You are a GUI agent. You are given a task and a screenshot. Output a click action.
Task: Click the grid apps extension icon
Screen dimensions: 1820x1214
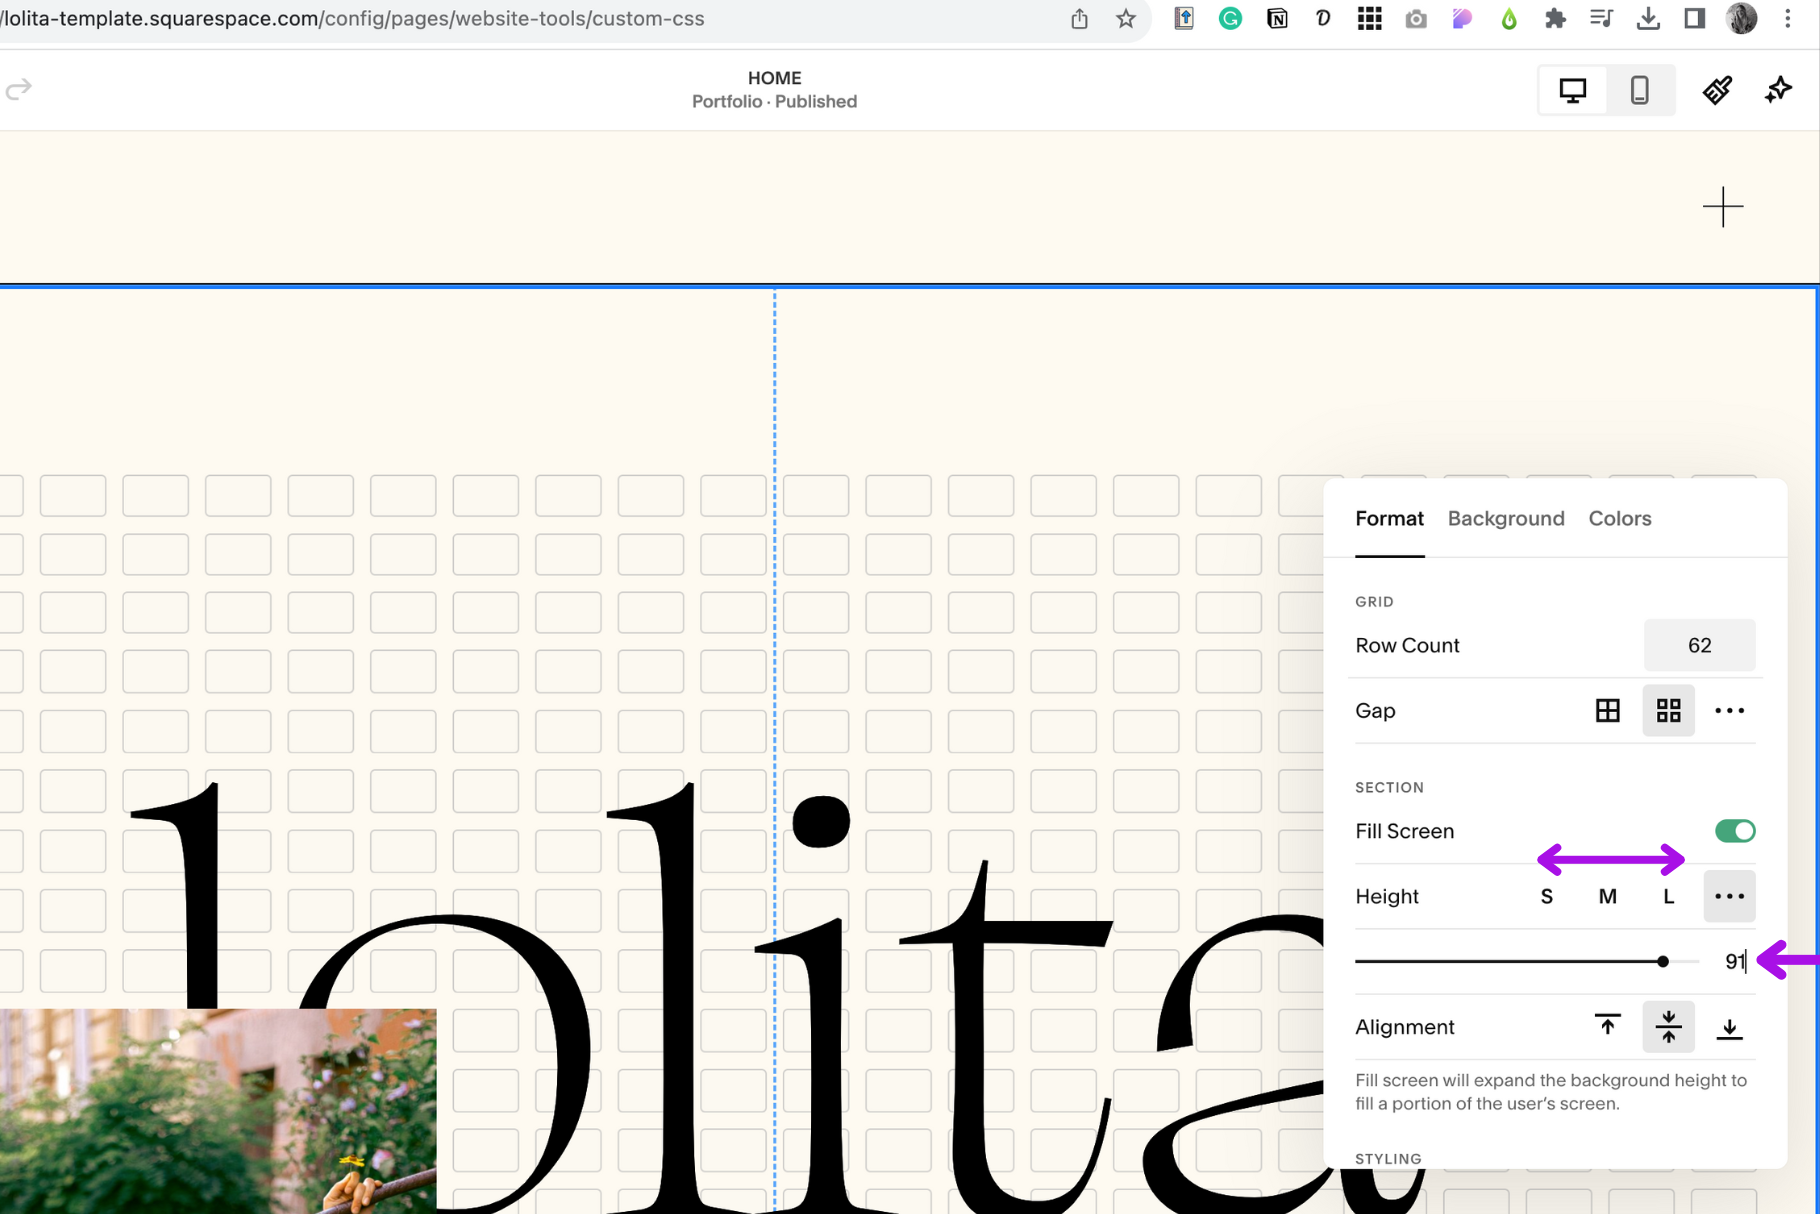[x=1369, y=19]
